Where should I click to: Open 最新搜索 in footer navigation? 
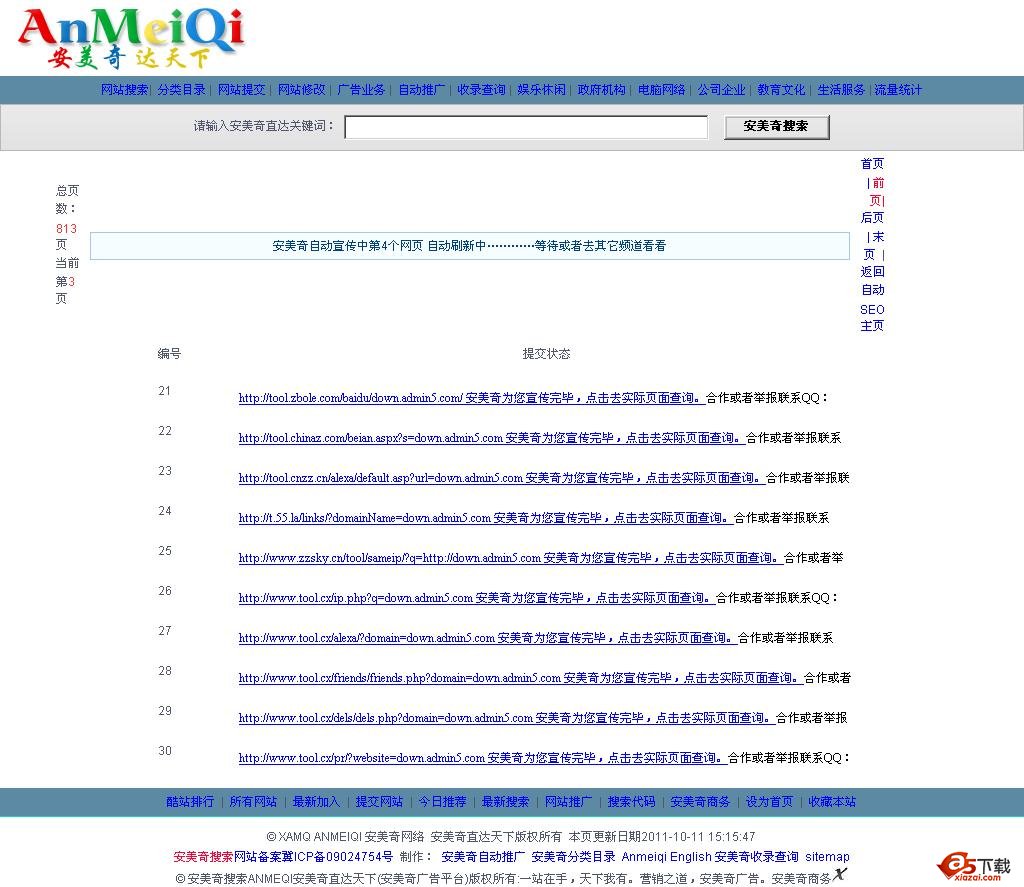click(x=505, y=801)
